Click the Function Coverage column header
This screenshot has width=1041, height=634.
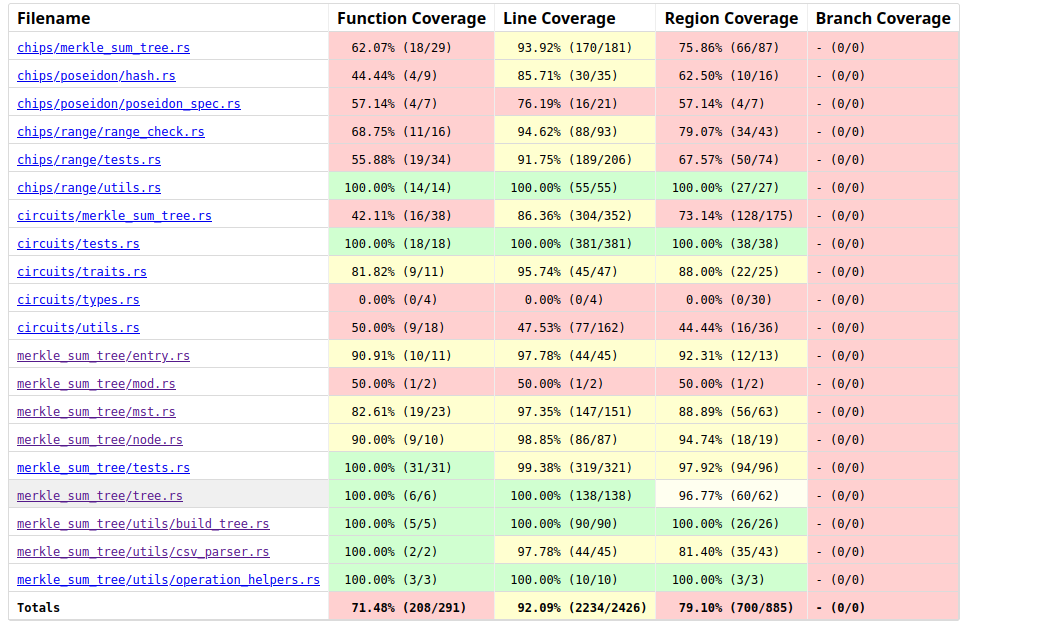pyautogui.click(x=411, y=19)
